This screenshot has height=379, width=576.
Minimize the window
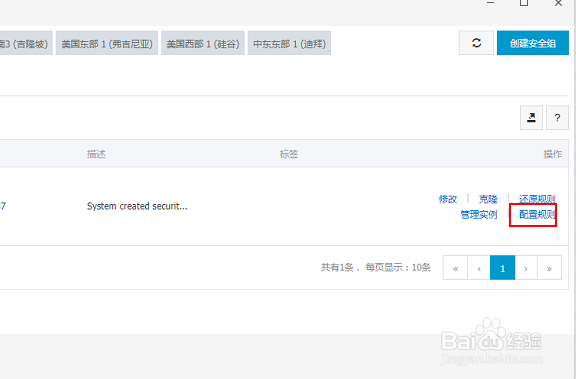click(x=490, y=3)
